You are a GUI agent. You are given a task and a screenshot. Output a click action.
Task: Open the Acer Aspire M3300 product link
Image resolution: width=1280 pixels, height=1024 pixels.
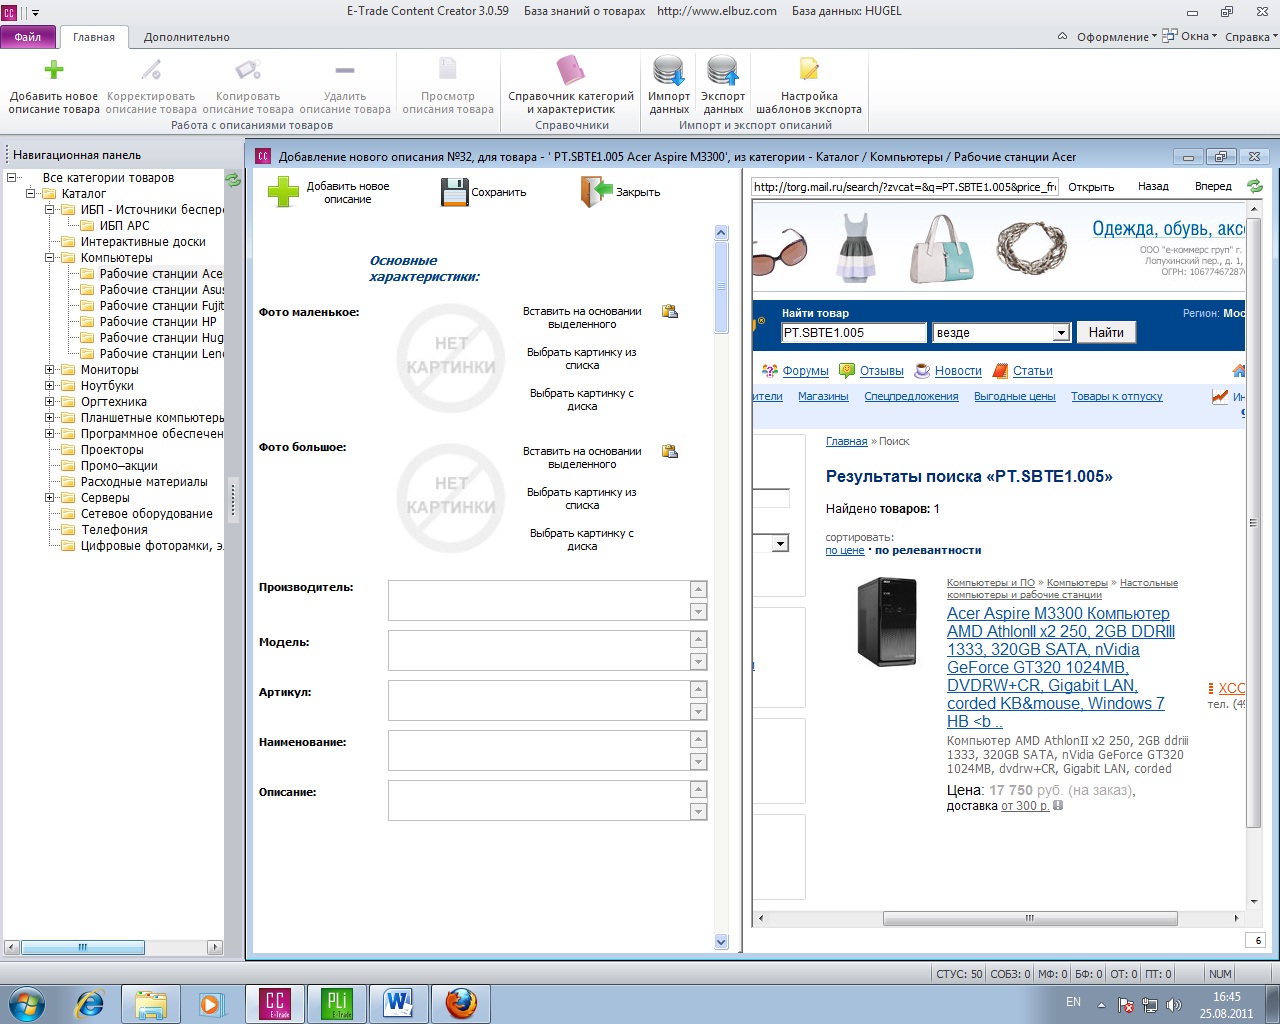click(1060, 667)
